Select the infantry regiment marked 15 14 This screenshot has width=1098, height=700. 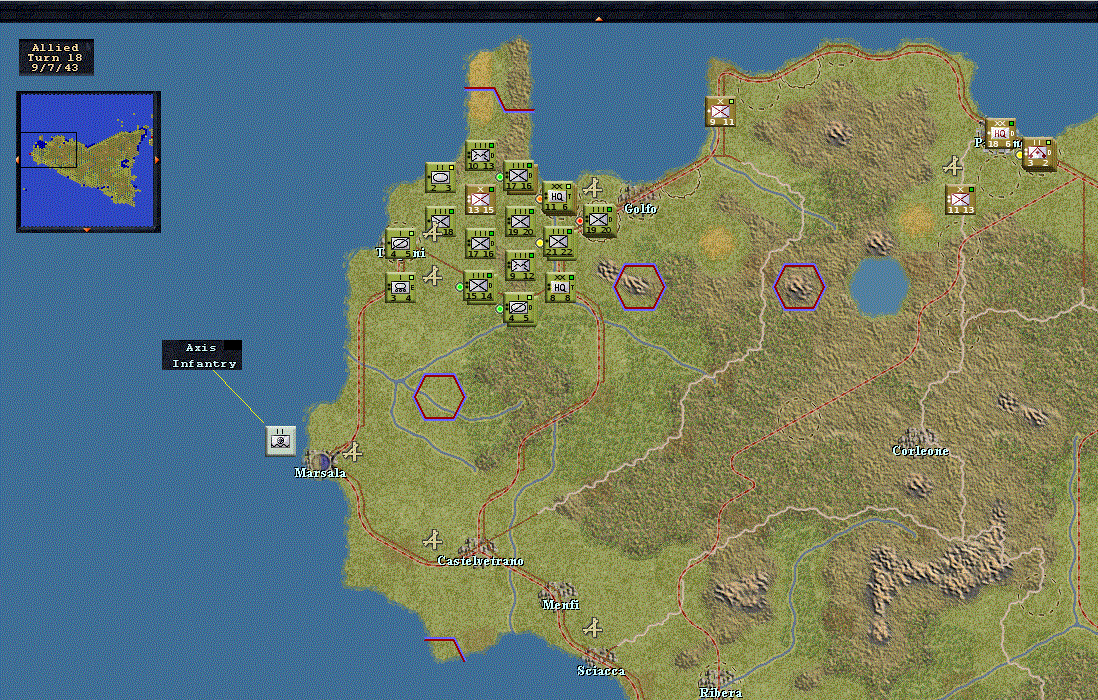pyautogui.click(x=480, y=286)
